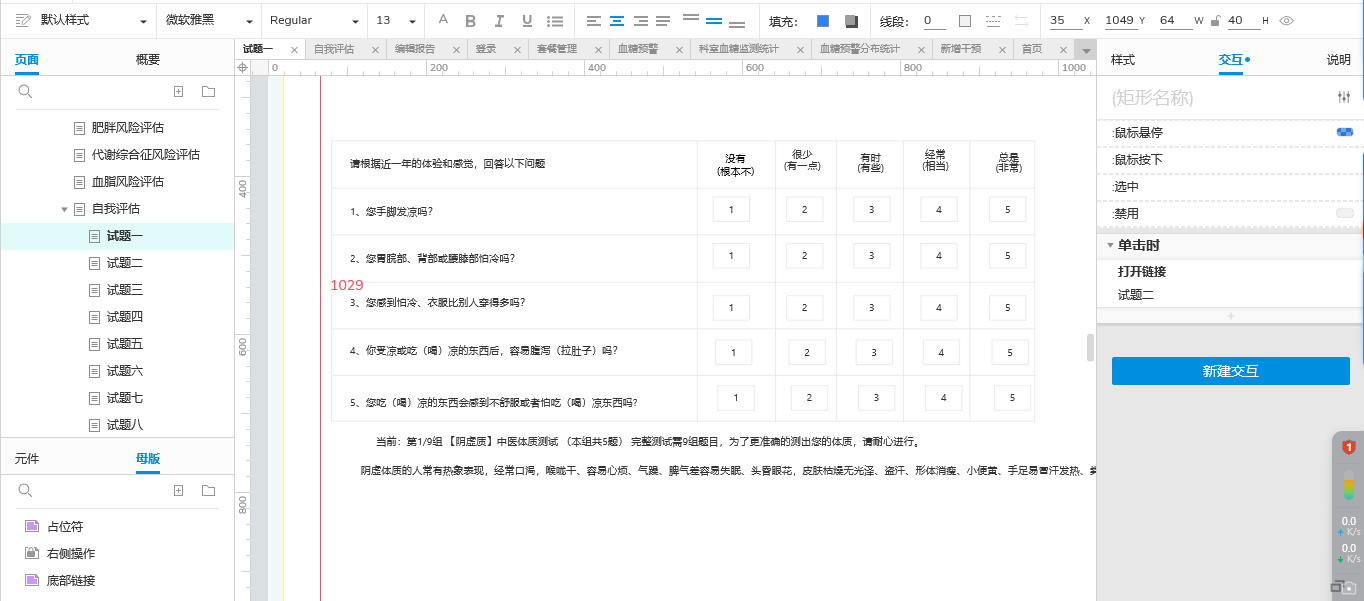
Task: Click the 鼠标悬停 style preview swatch
Action: click(x=1345, y=132)
